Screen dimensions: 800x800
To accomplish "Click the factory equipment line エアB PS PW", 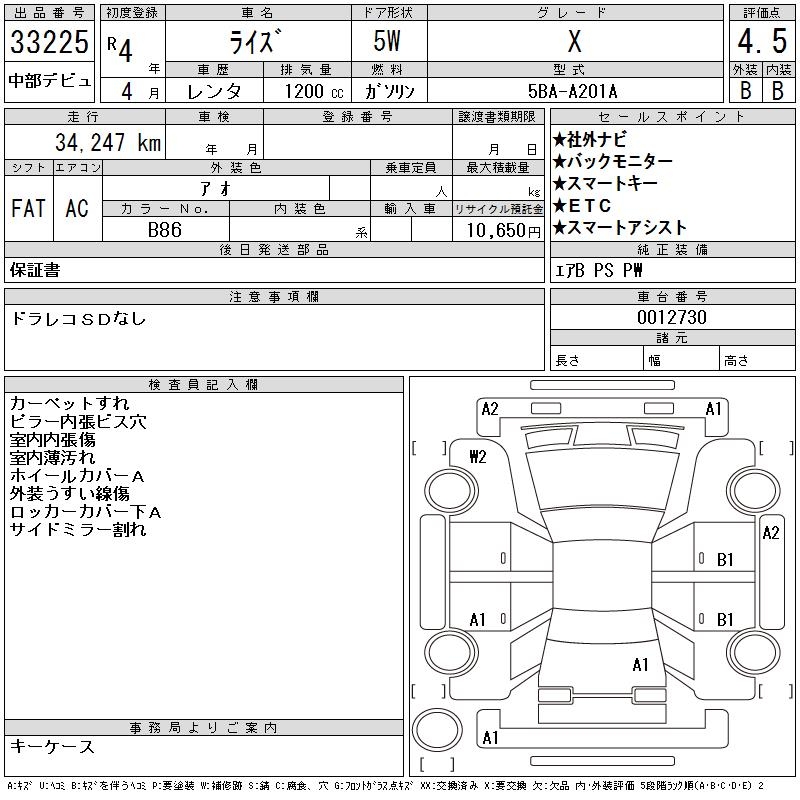I will coord(598,270).
